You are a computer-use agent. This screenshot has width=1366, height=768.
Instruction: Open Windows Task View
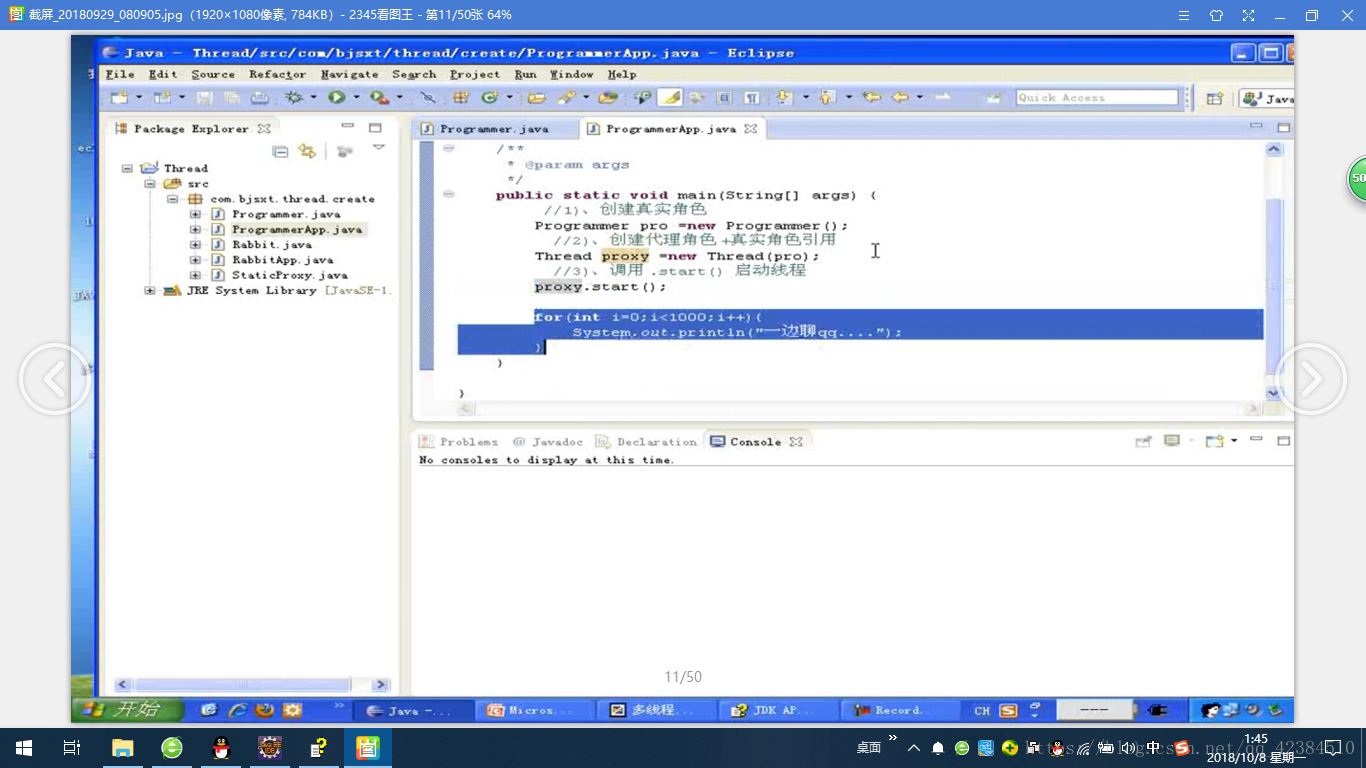[72, 748]
